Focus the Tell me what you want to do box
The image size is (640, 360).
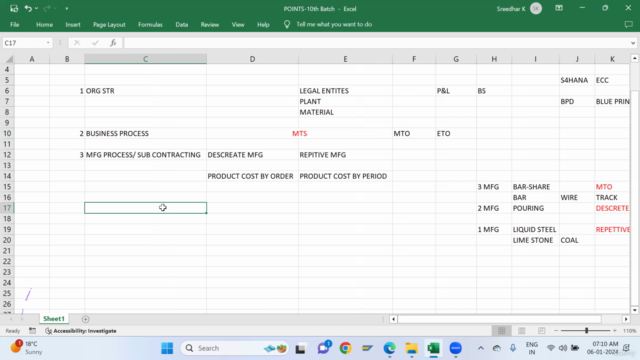[x=334, y=24]
